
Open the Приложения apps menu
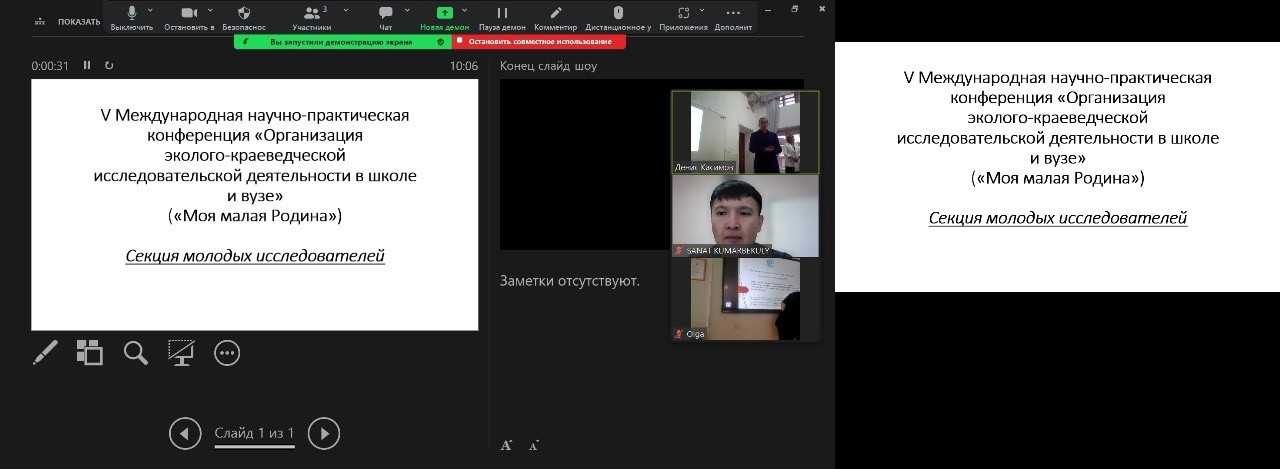coord(684,16)
